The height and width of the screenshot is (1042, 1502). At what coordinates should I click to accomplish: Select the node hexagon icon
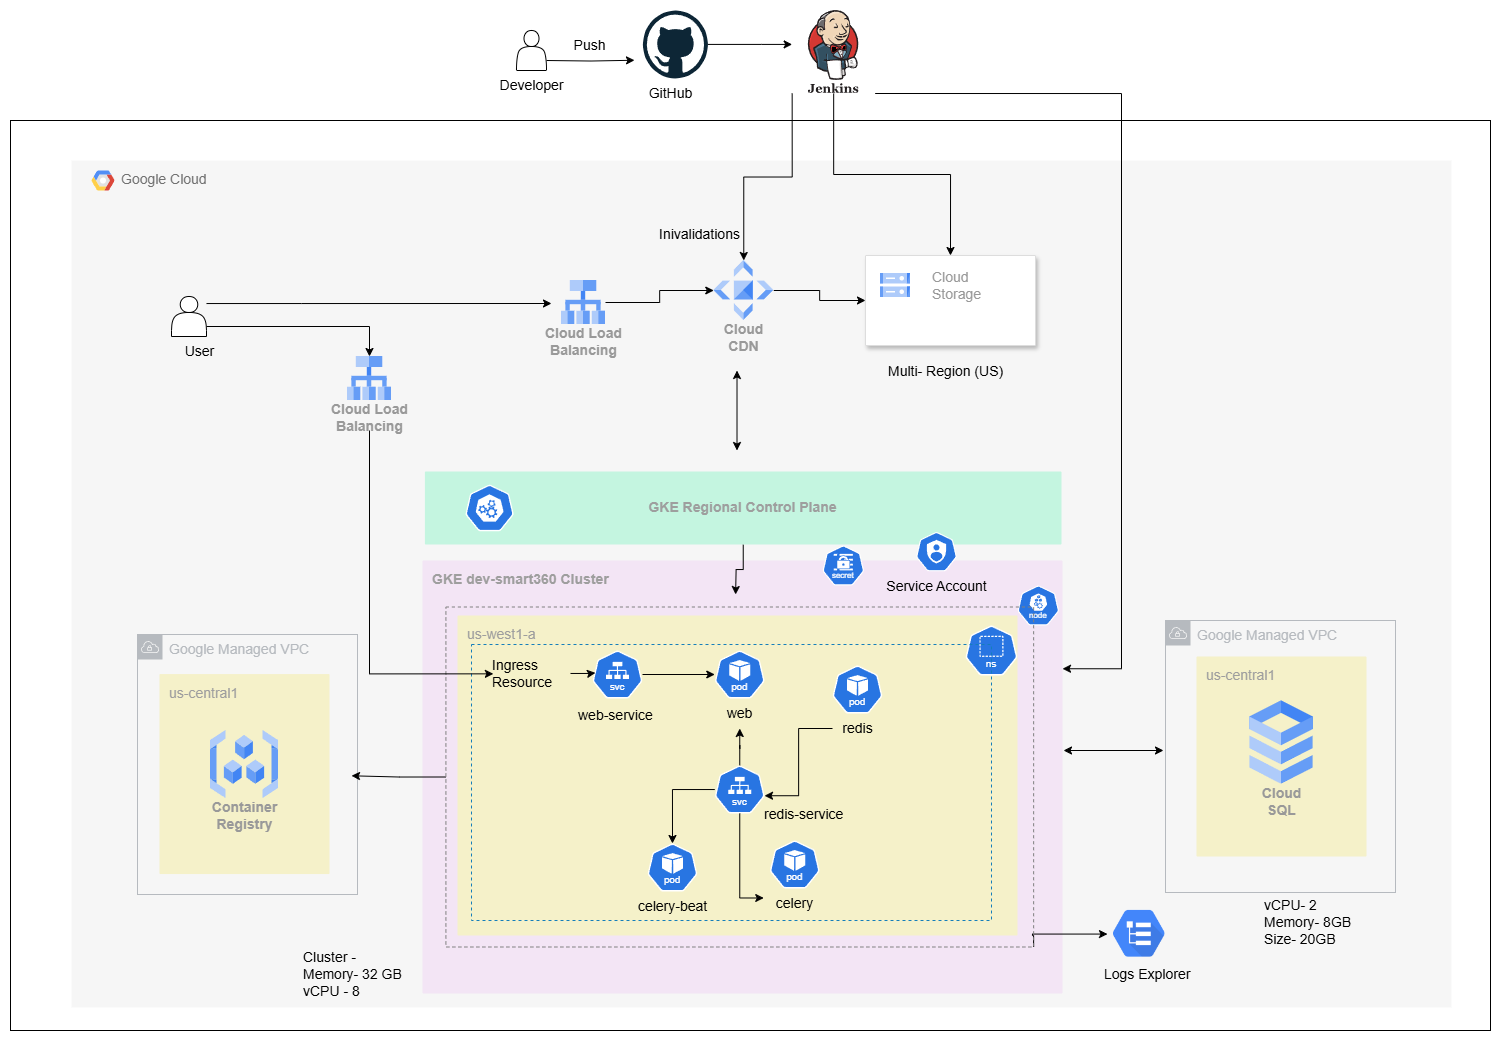[1038, 605]
